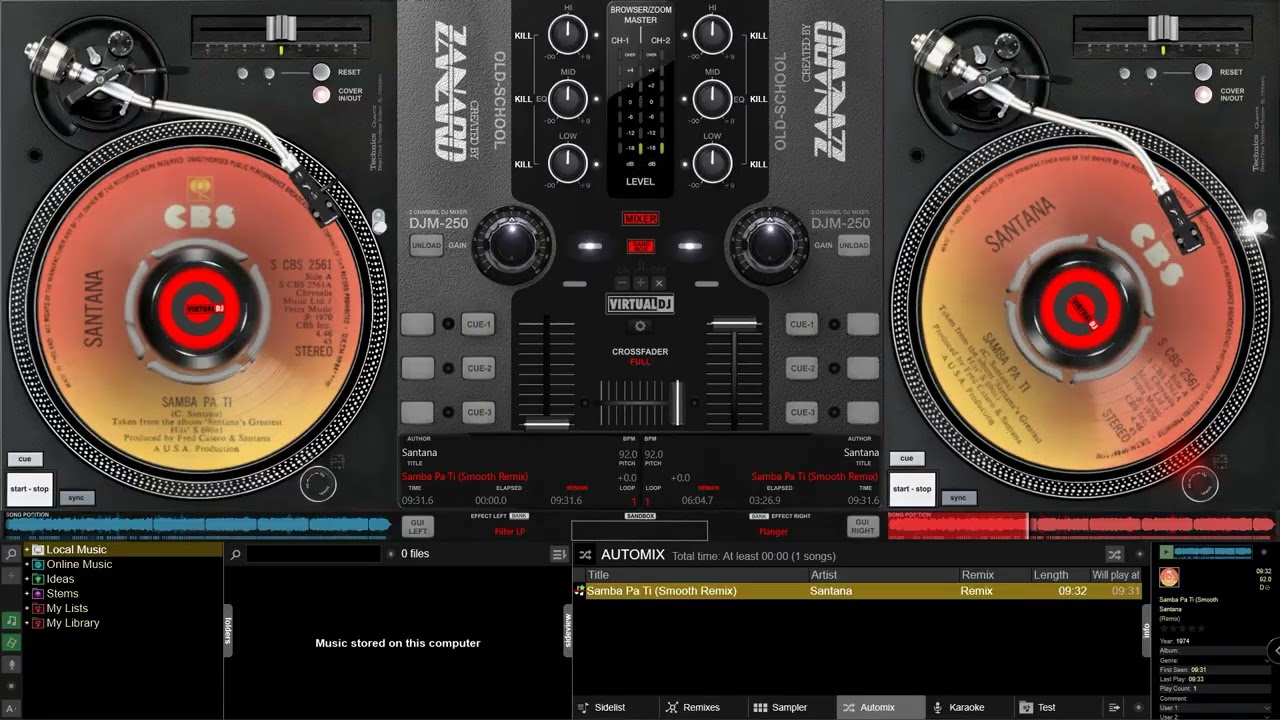Click the red right deck song position waveform
The image size is (1280, 720).
pyautogui.click(x=1079, y=524)
